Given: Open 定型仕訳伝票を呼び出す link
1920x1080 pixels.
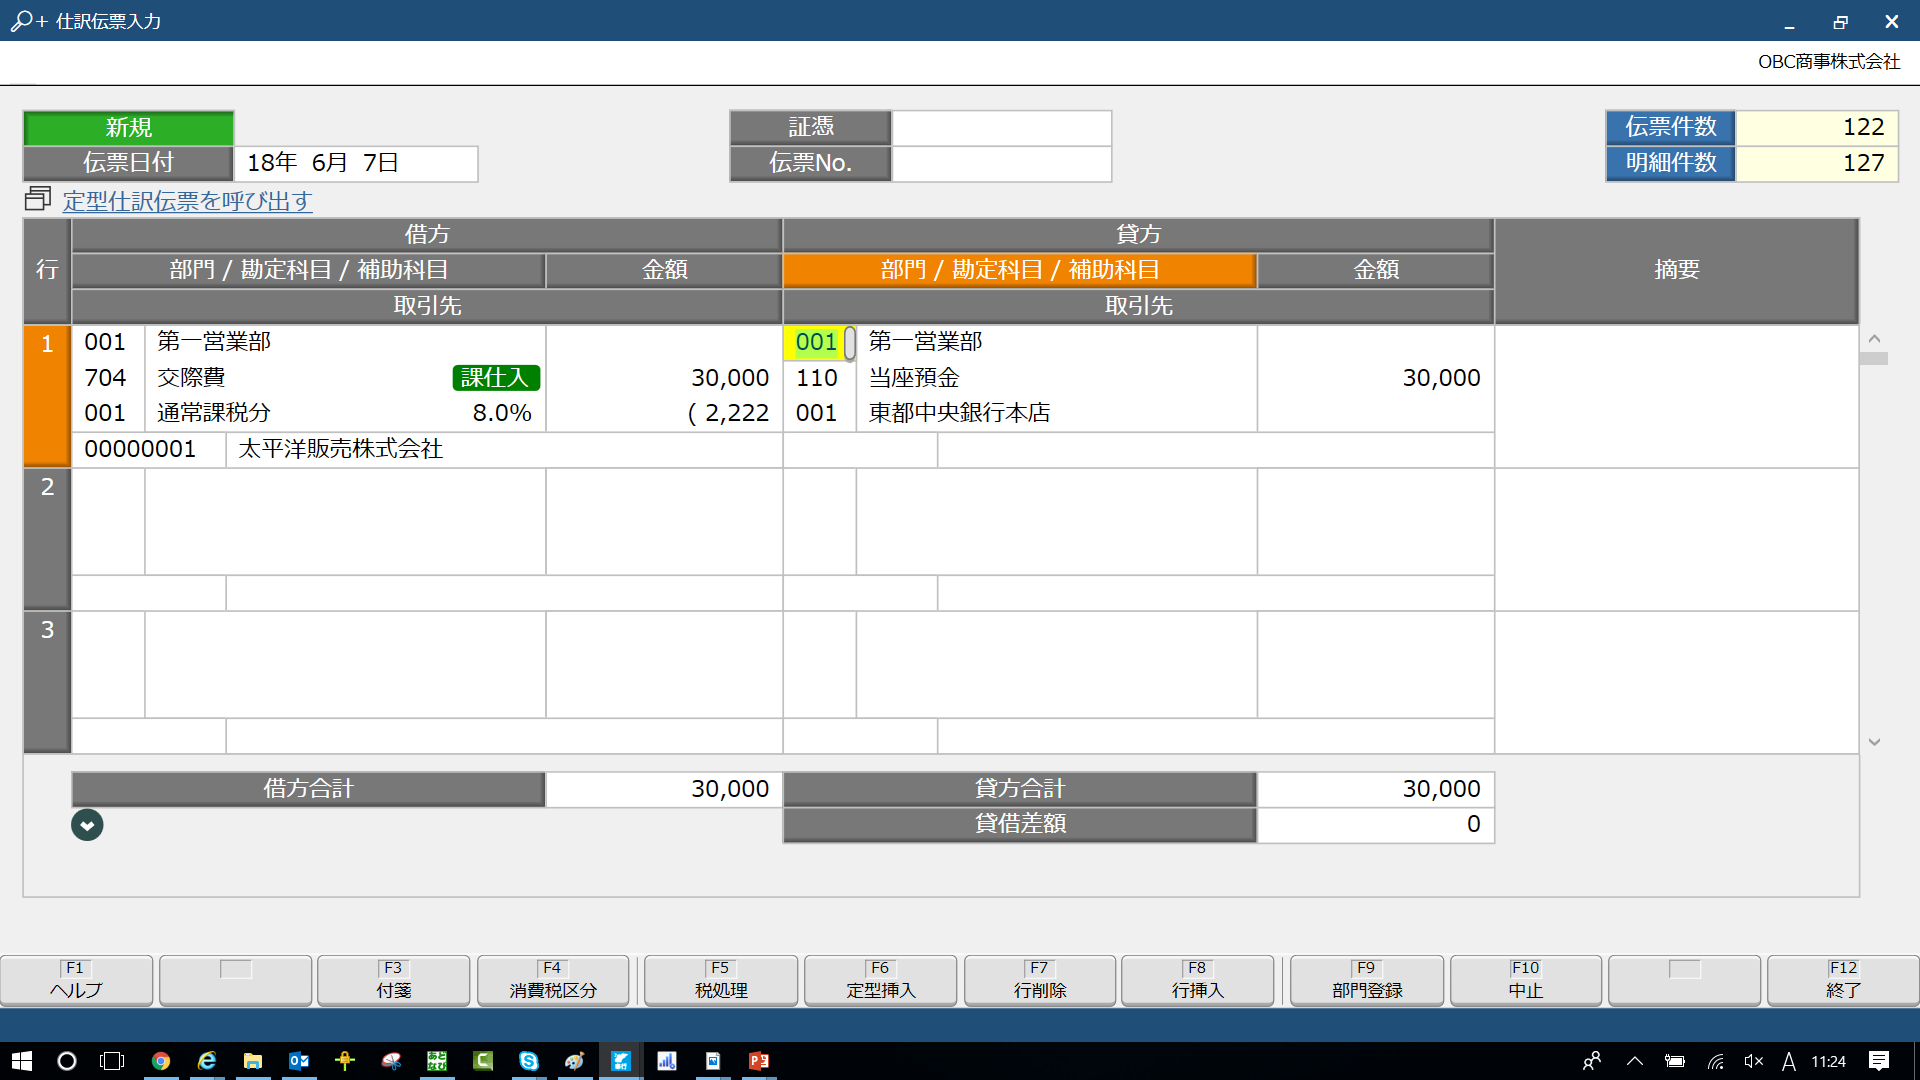Looking at the screenshot, I should [188, 201].
